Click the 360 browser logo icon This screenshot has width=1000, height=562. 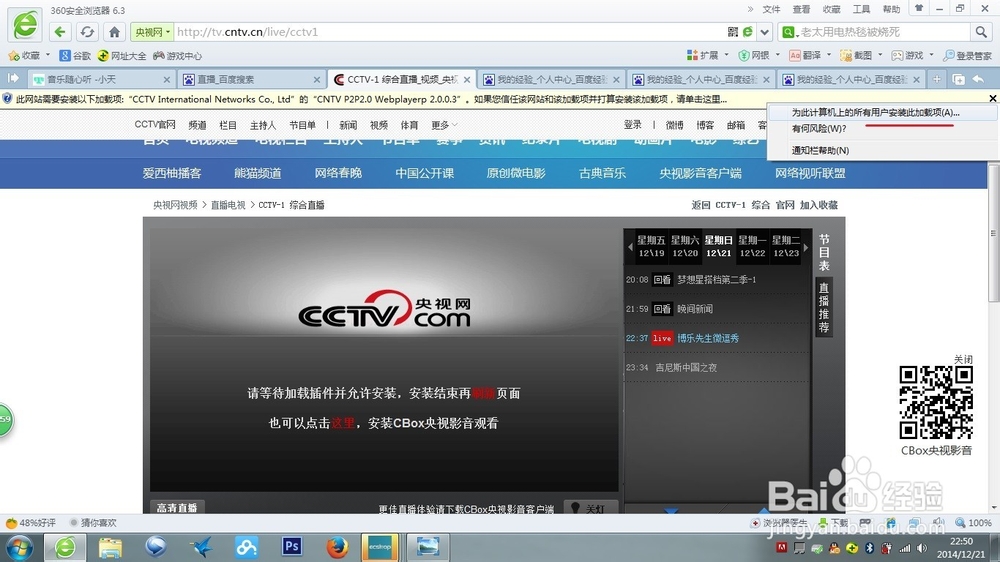pyautogui.click(x=26, y=26)
